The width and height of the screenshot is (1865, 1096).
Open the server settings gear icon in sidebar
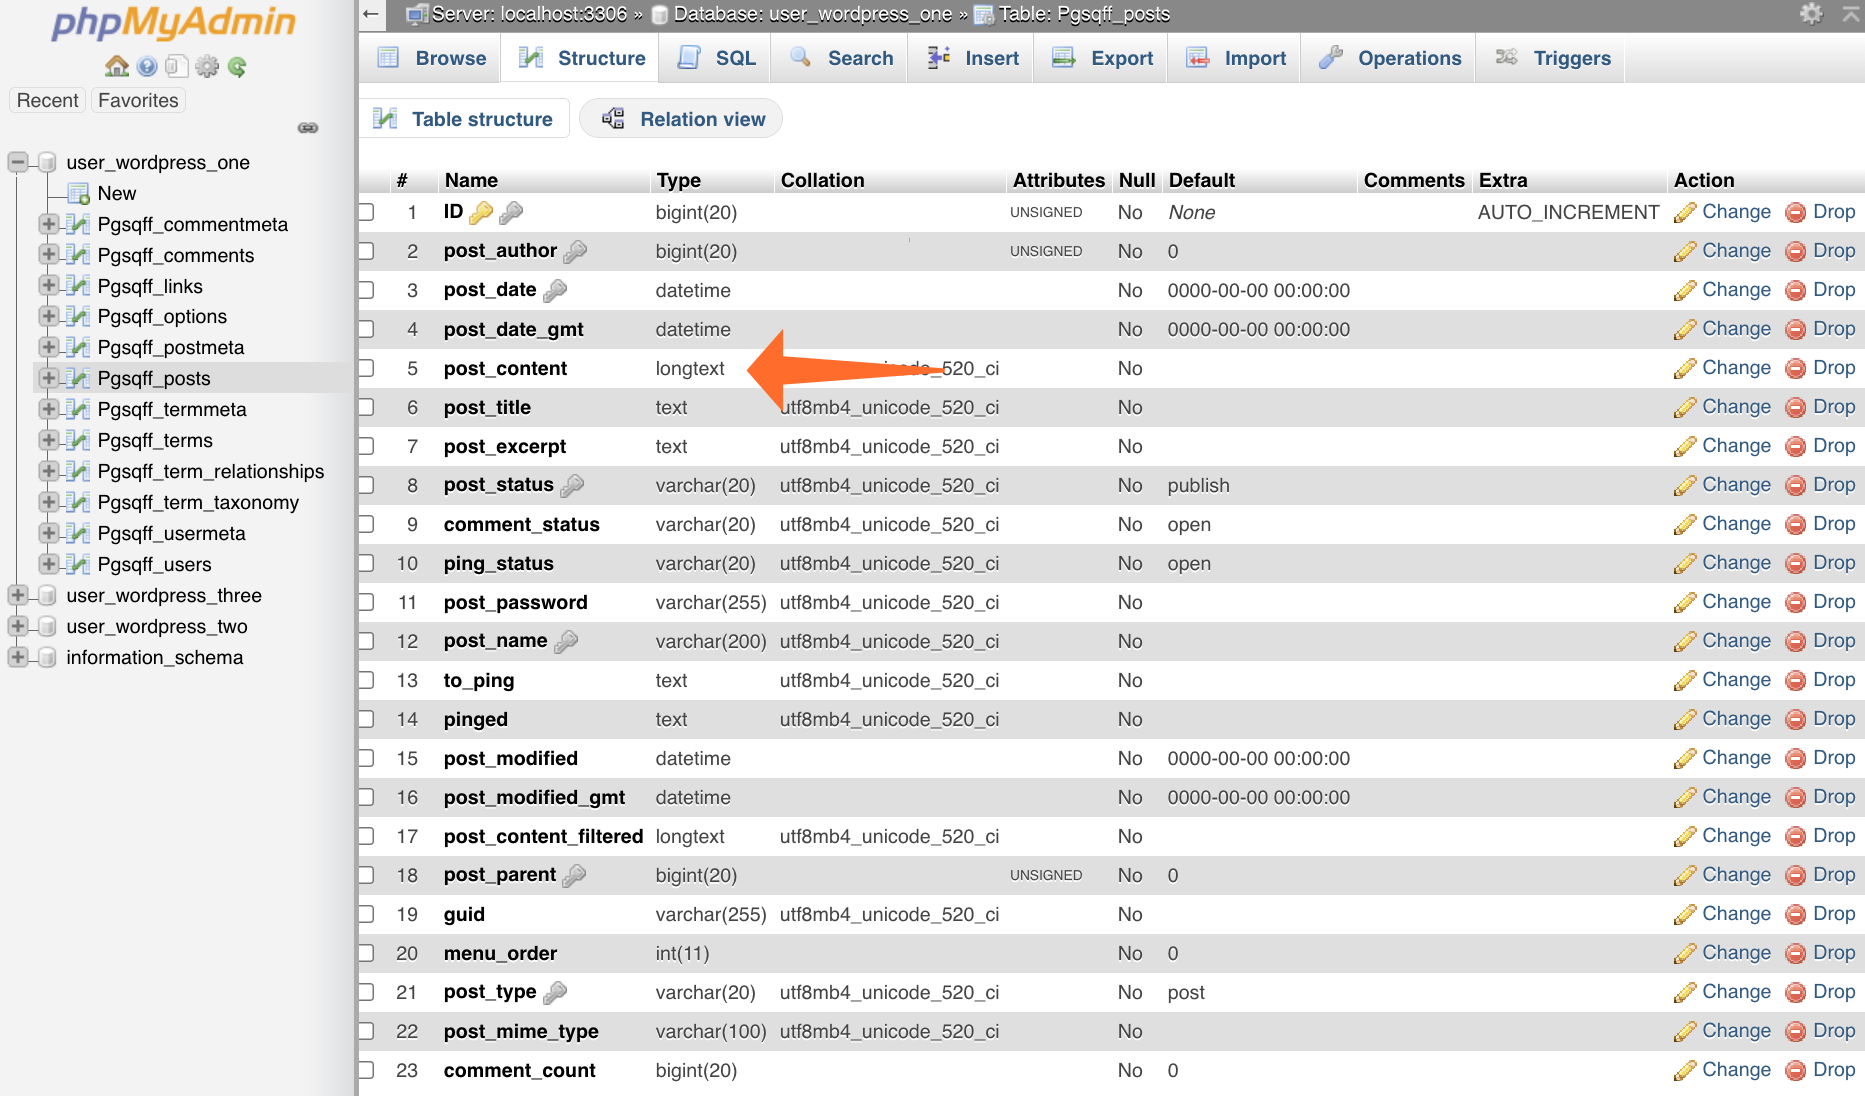click(207, 66)
